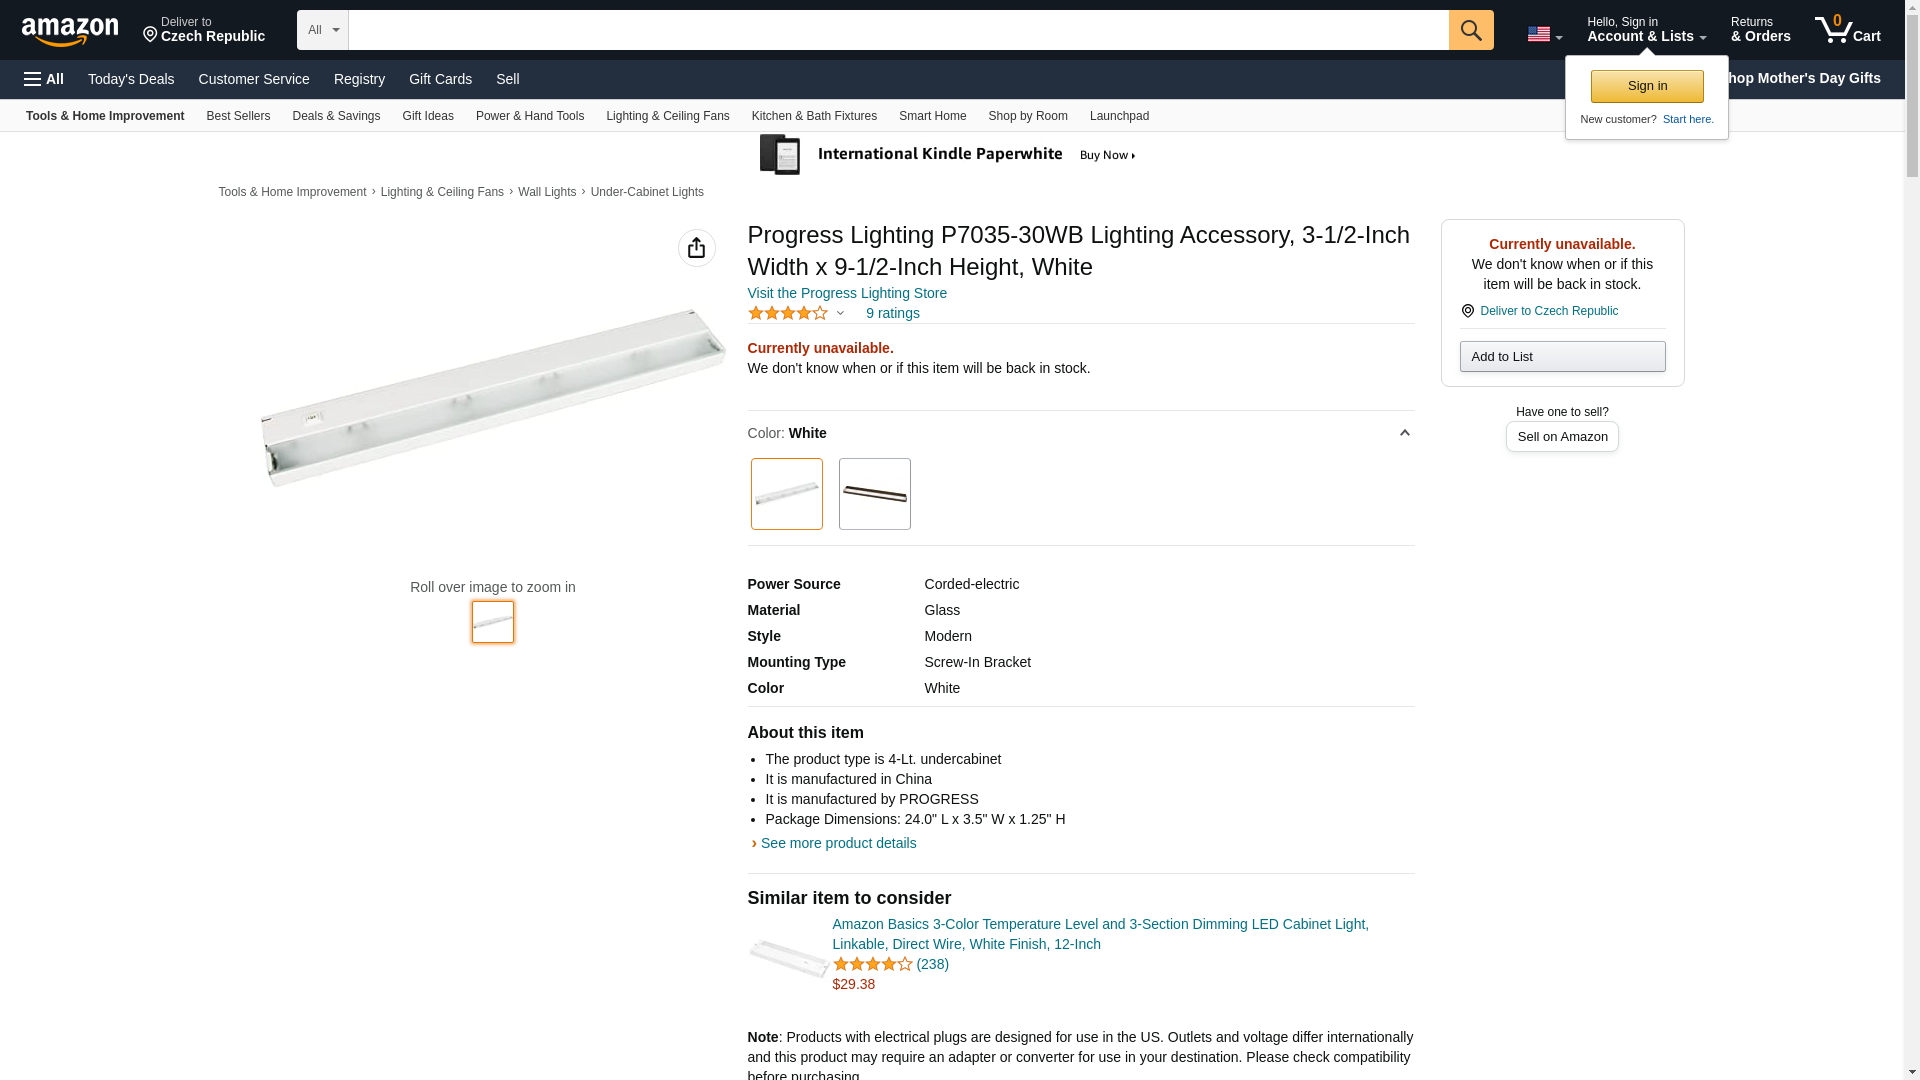Expand the Account & Lists dropdown
1920x1080 pixels.
(x=1646, y=30)
